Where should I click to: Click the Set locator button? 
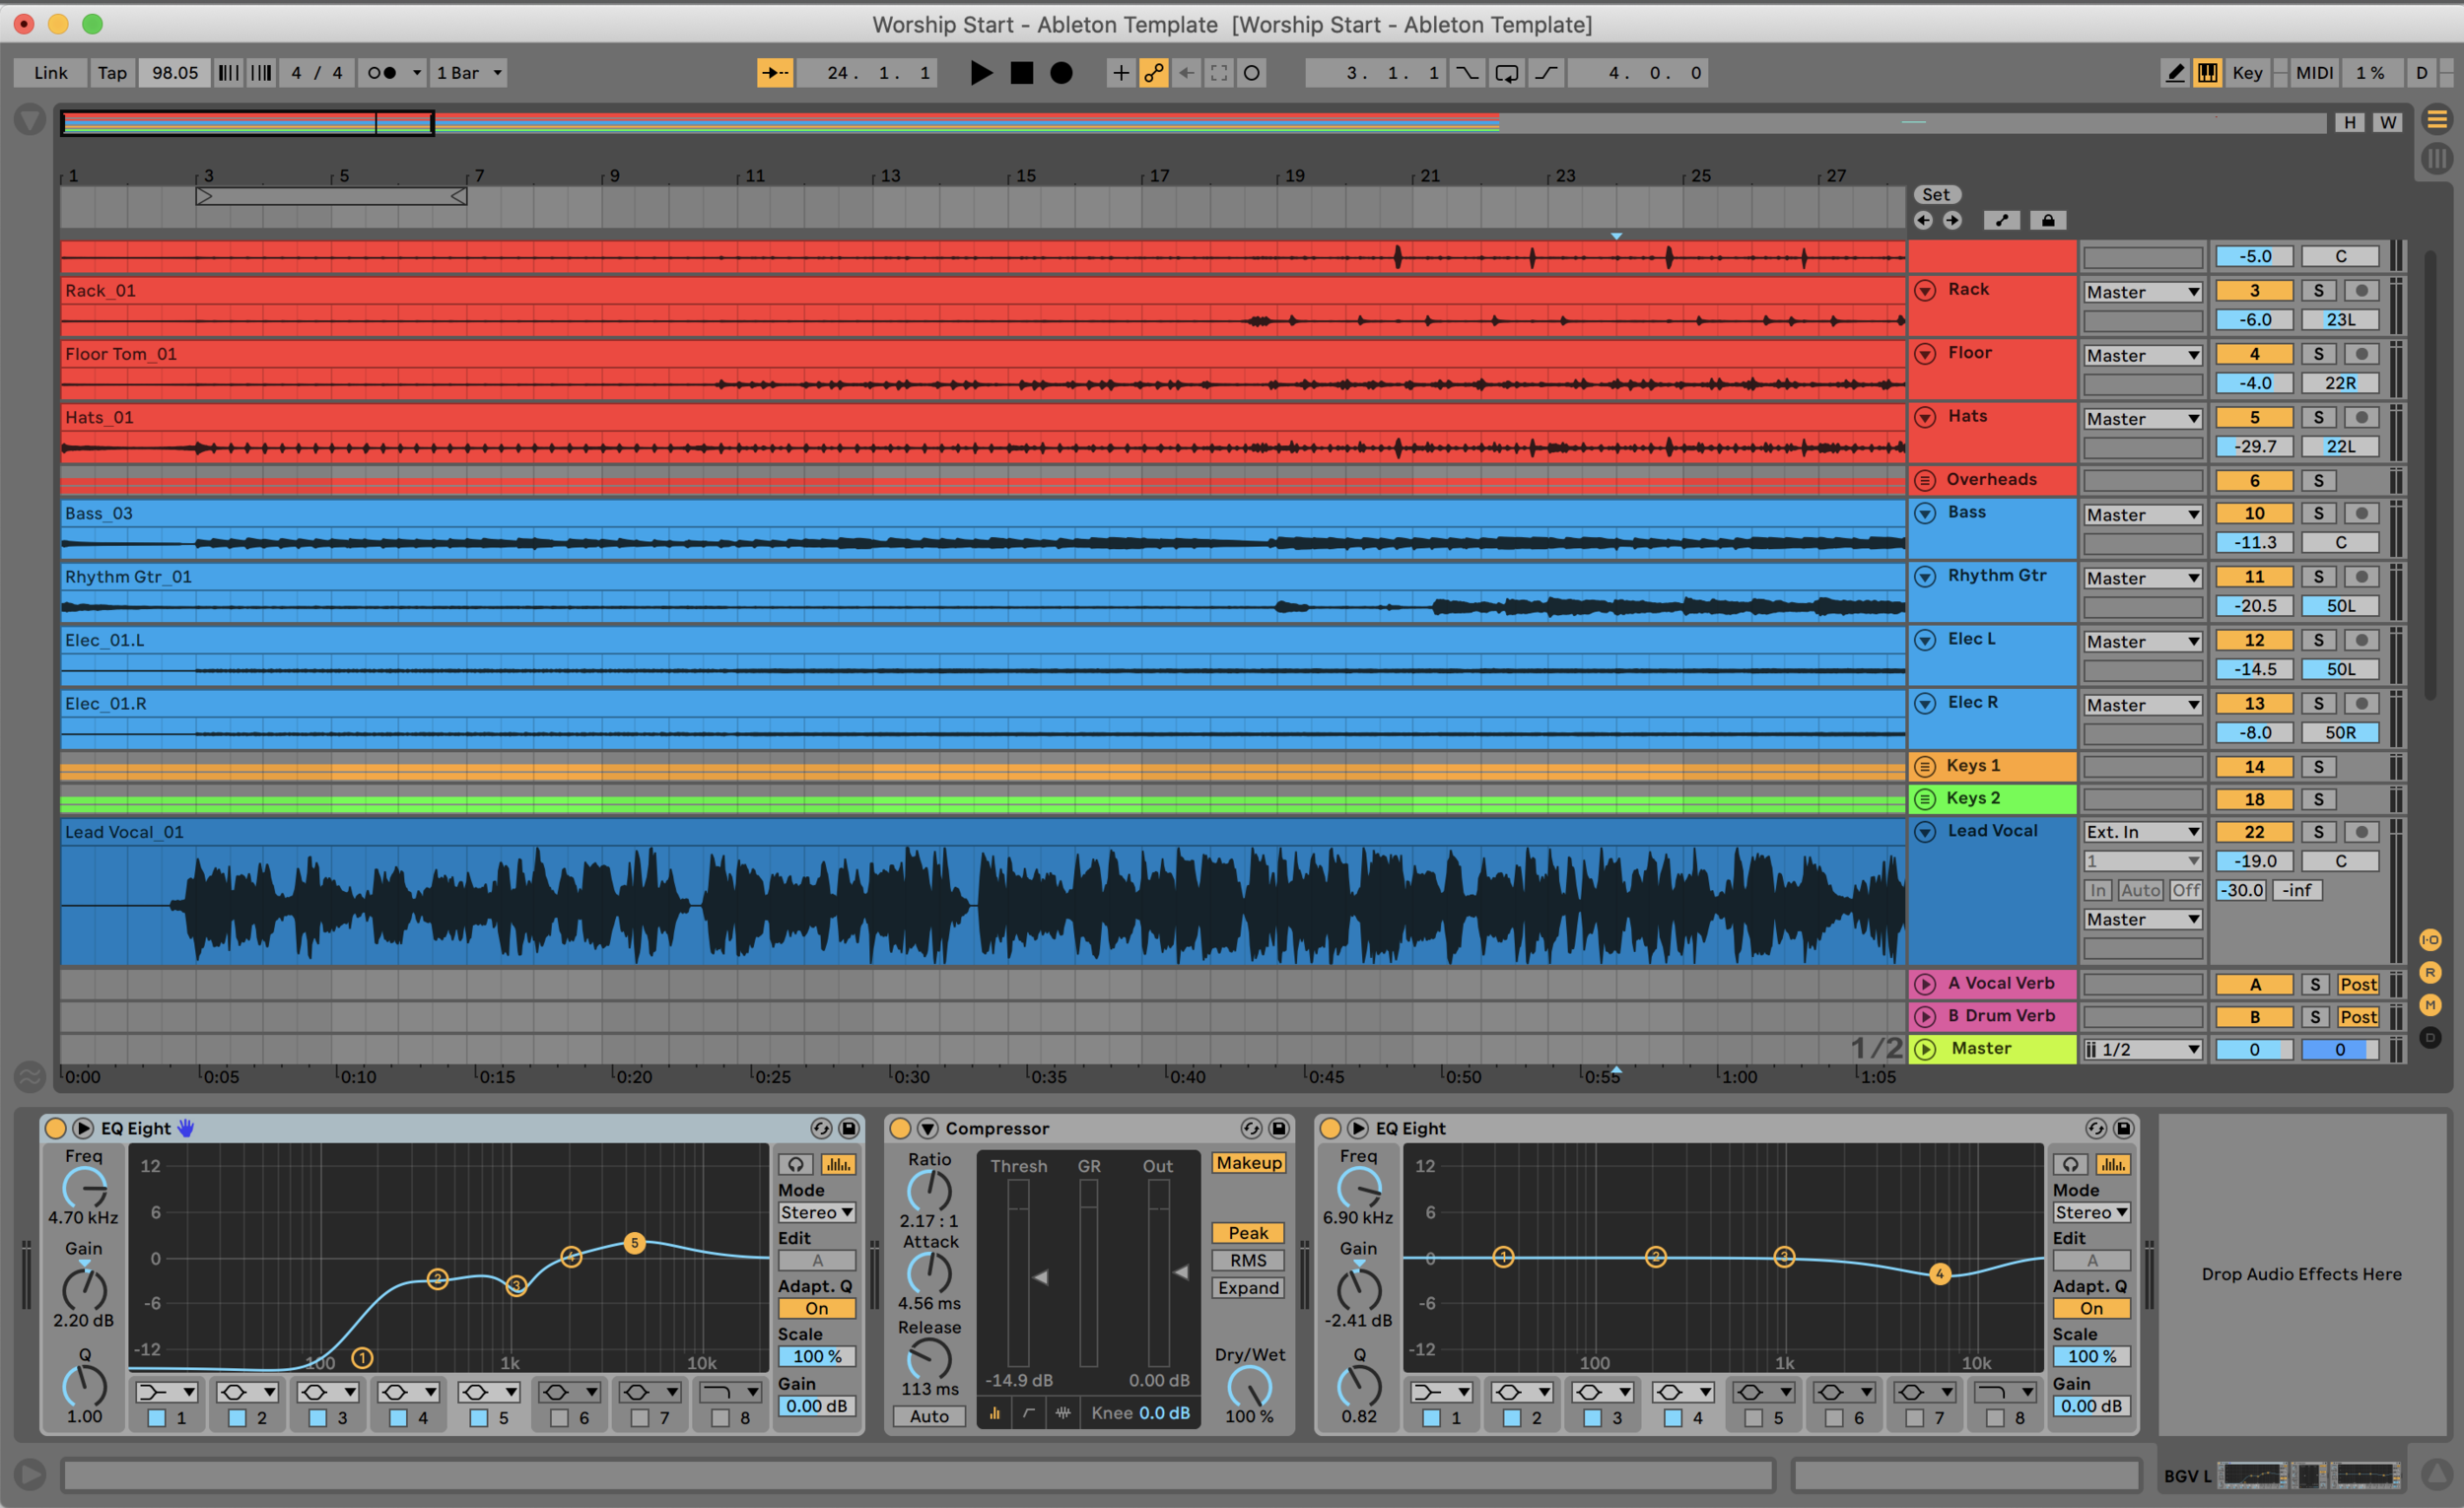pyautogui.click(x=1936, y=195)
